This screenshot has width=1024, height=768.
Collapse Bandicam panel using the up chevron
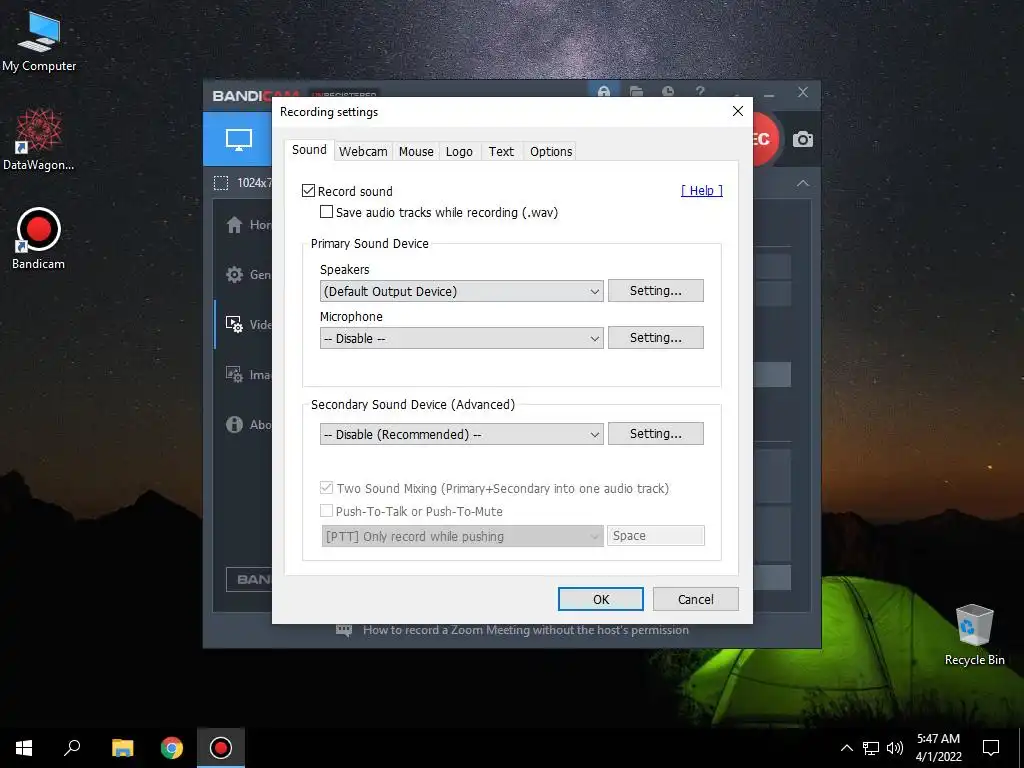point(803,184)
